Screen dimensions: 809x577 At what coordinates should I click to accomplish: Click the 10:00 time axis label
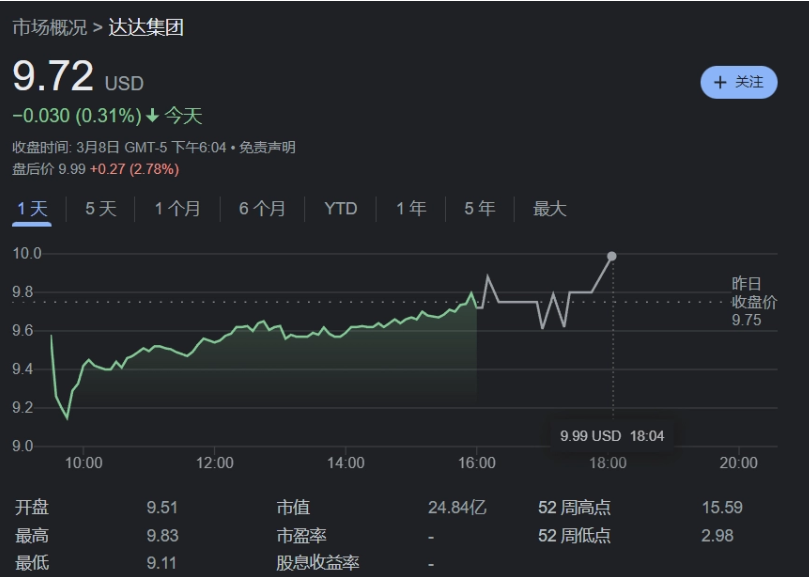point(84,462)
